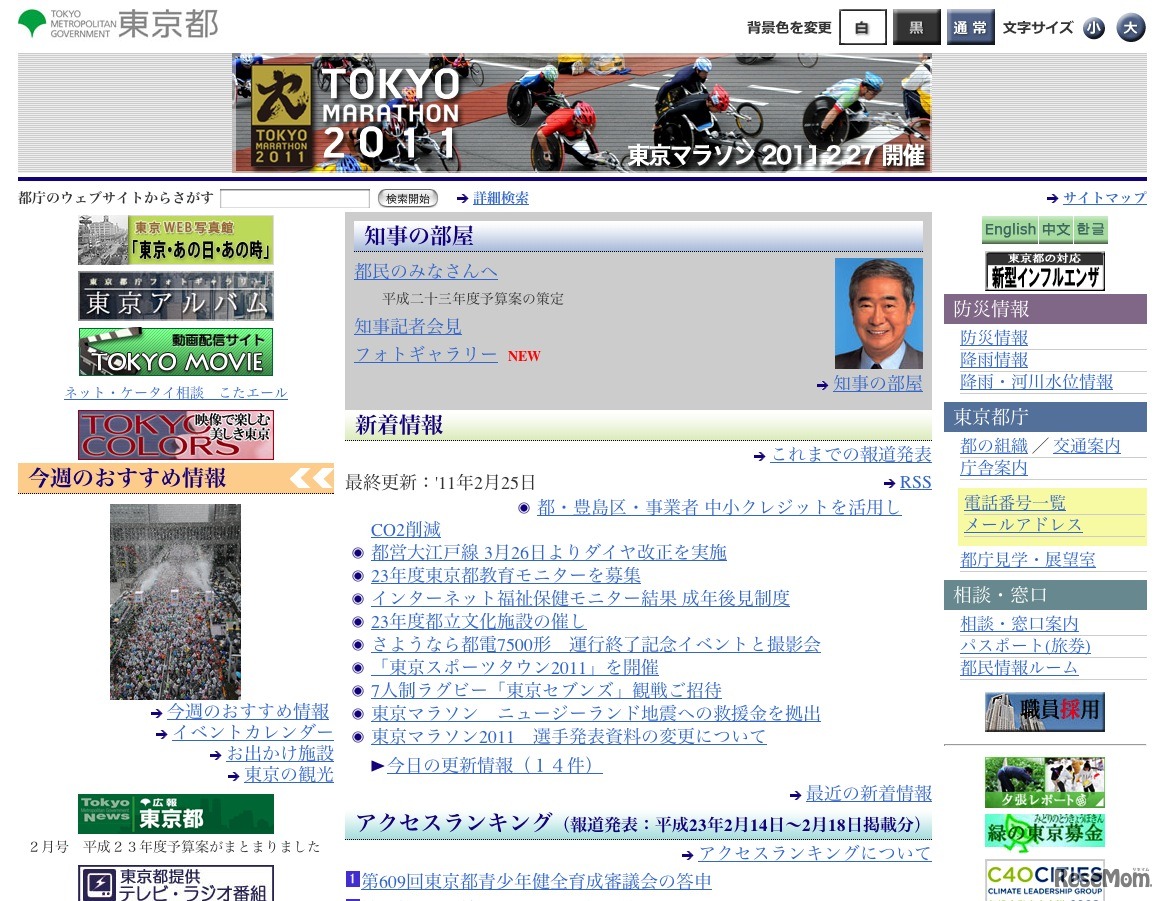Open インターネット福祉保健モニター結果 news item

[x=580, y=598]
